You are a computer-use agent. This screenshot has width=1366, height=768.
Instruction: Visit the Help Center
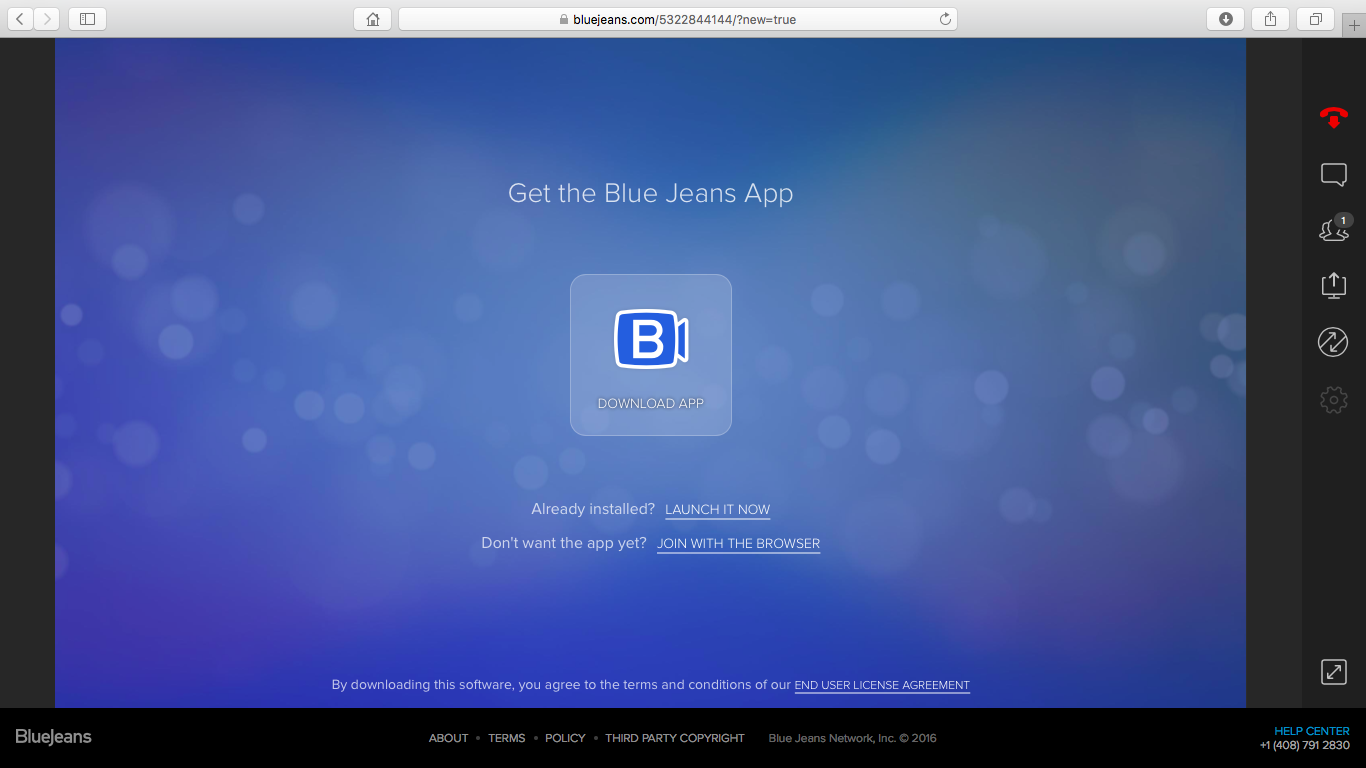pyautogui.click(x=1312, y=731)
